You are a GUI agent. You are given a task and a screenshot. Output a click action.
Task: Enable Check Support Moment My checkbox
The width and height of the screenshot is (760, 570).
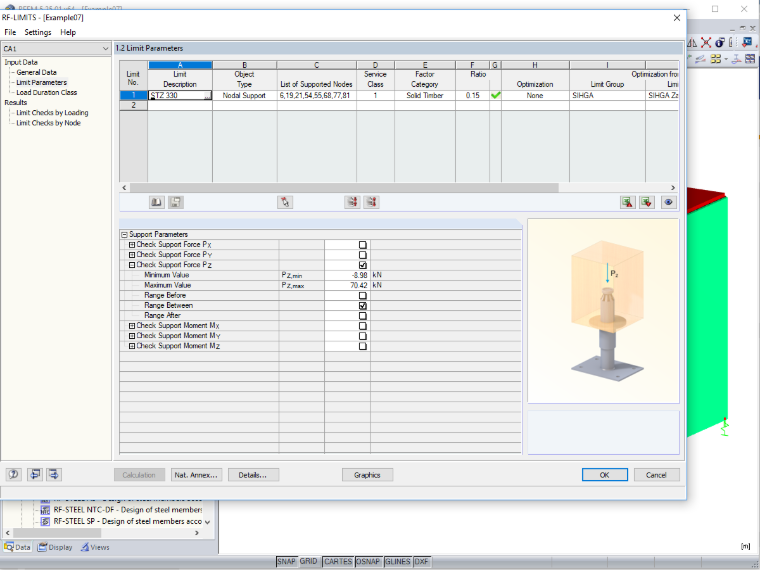click(363, 336)
